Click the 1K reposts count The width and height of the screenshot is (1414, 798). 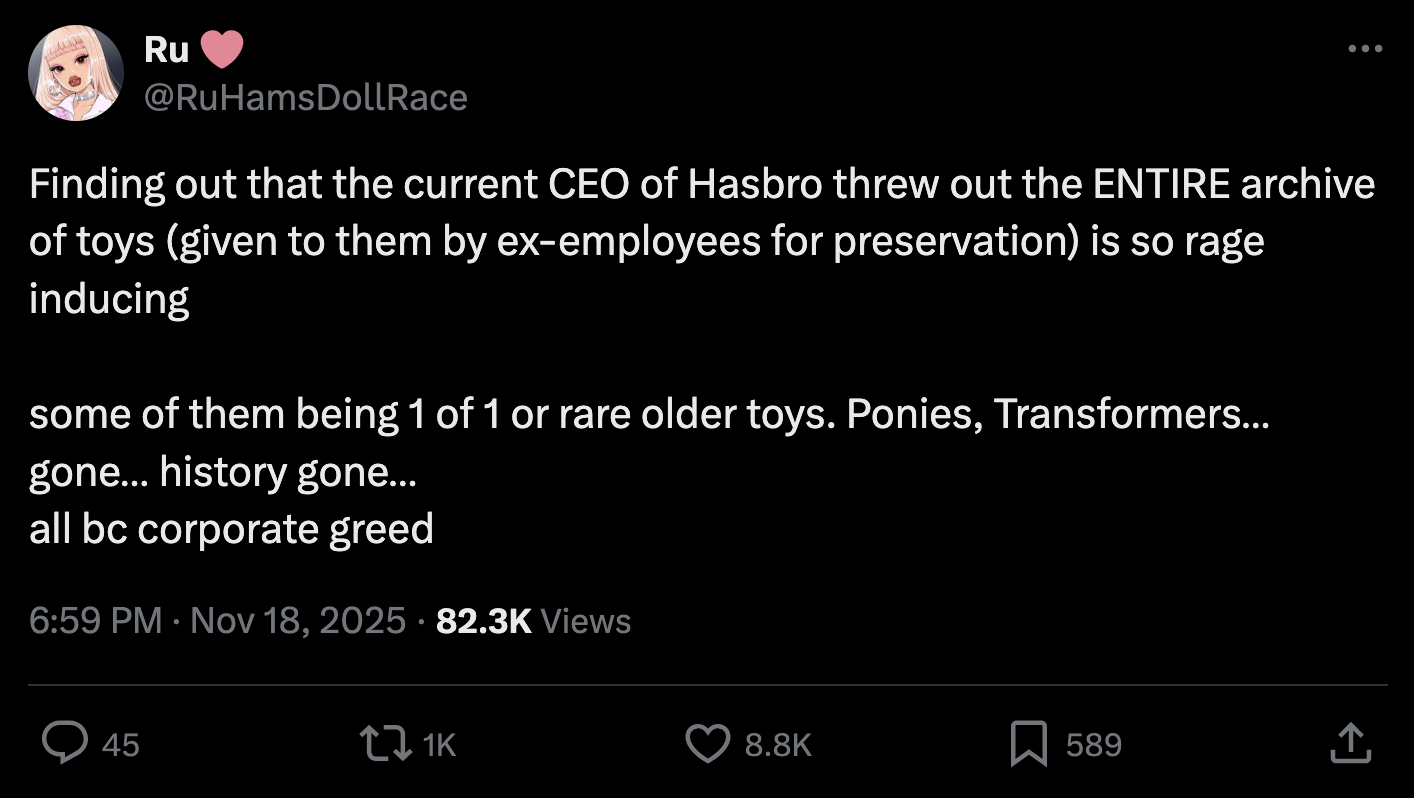(438, 745)
